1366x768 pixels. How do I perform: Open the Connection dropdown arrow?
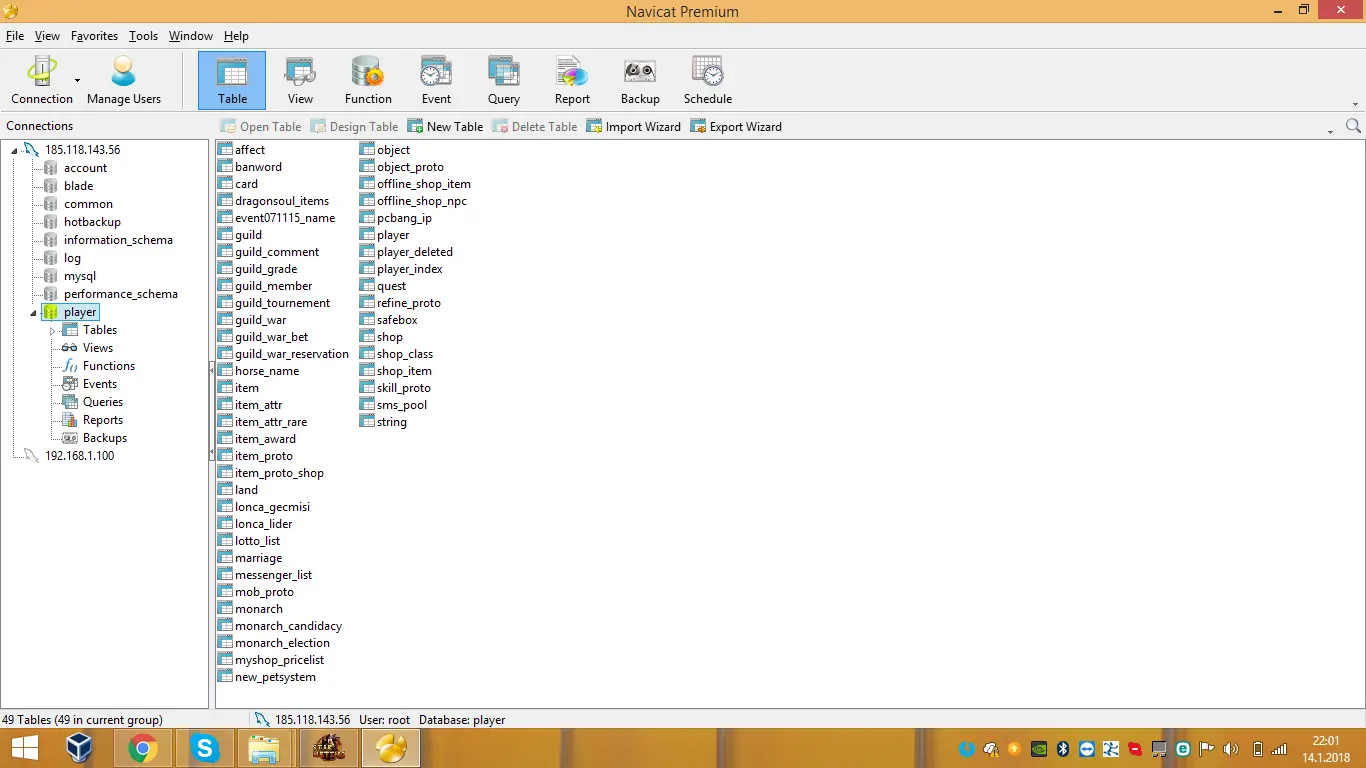(x=77, y=80)
